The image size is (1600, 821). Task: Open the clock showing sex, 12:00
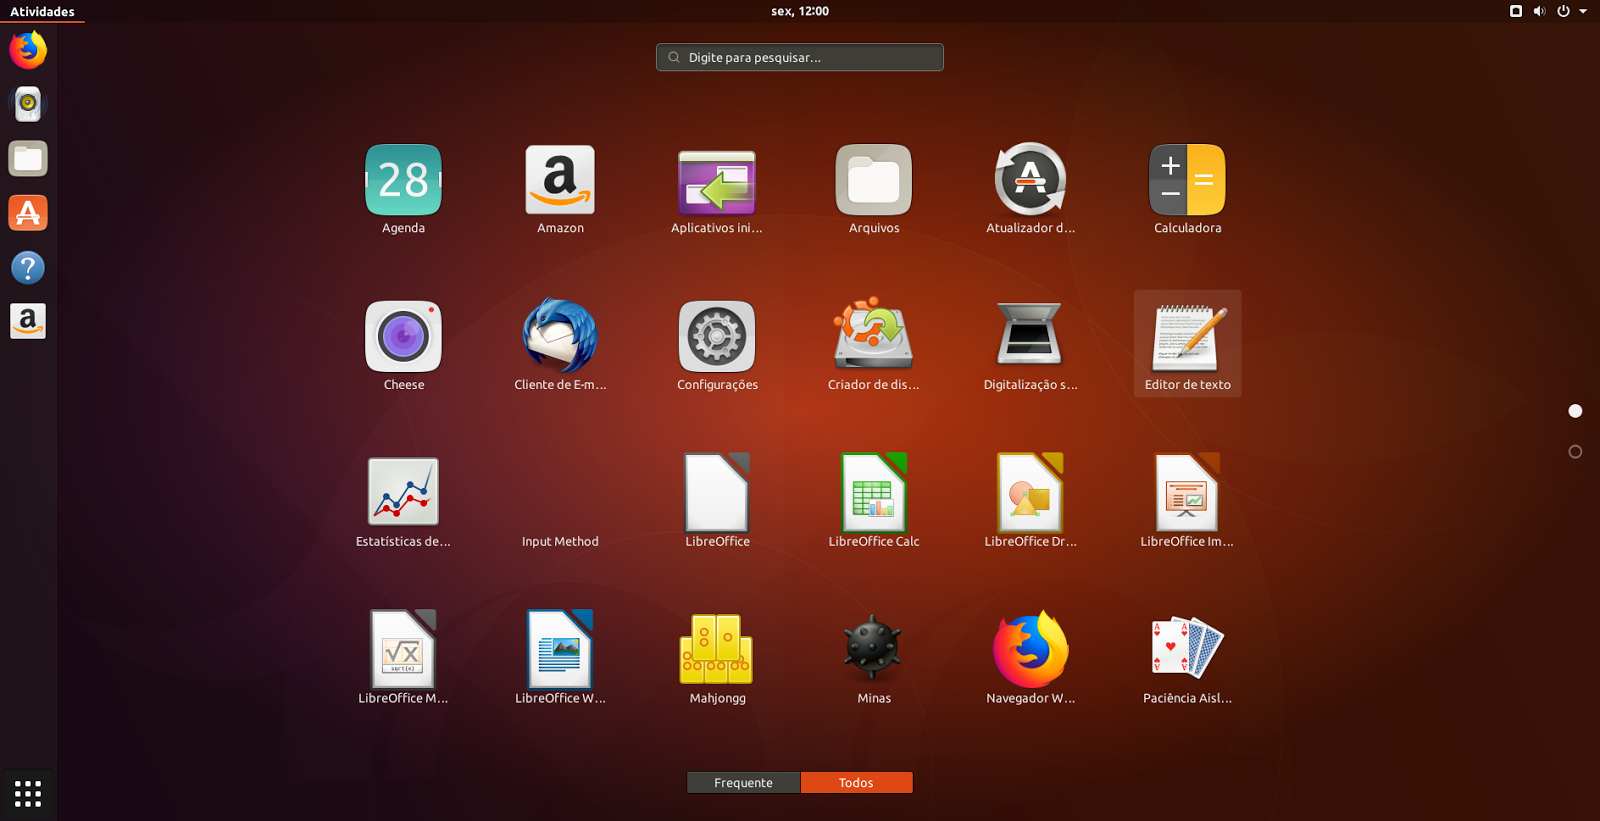(800, 11)
